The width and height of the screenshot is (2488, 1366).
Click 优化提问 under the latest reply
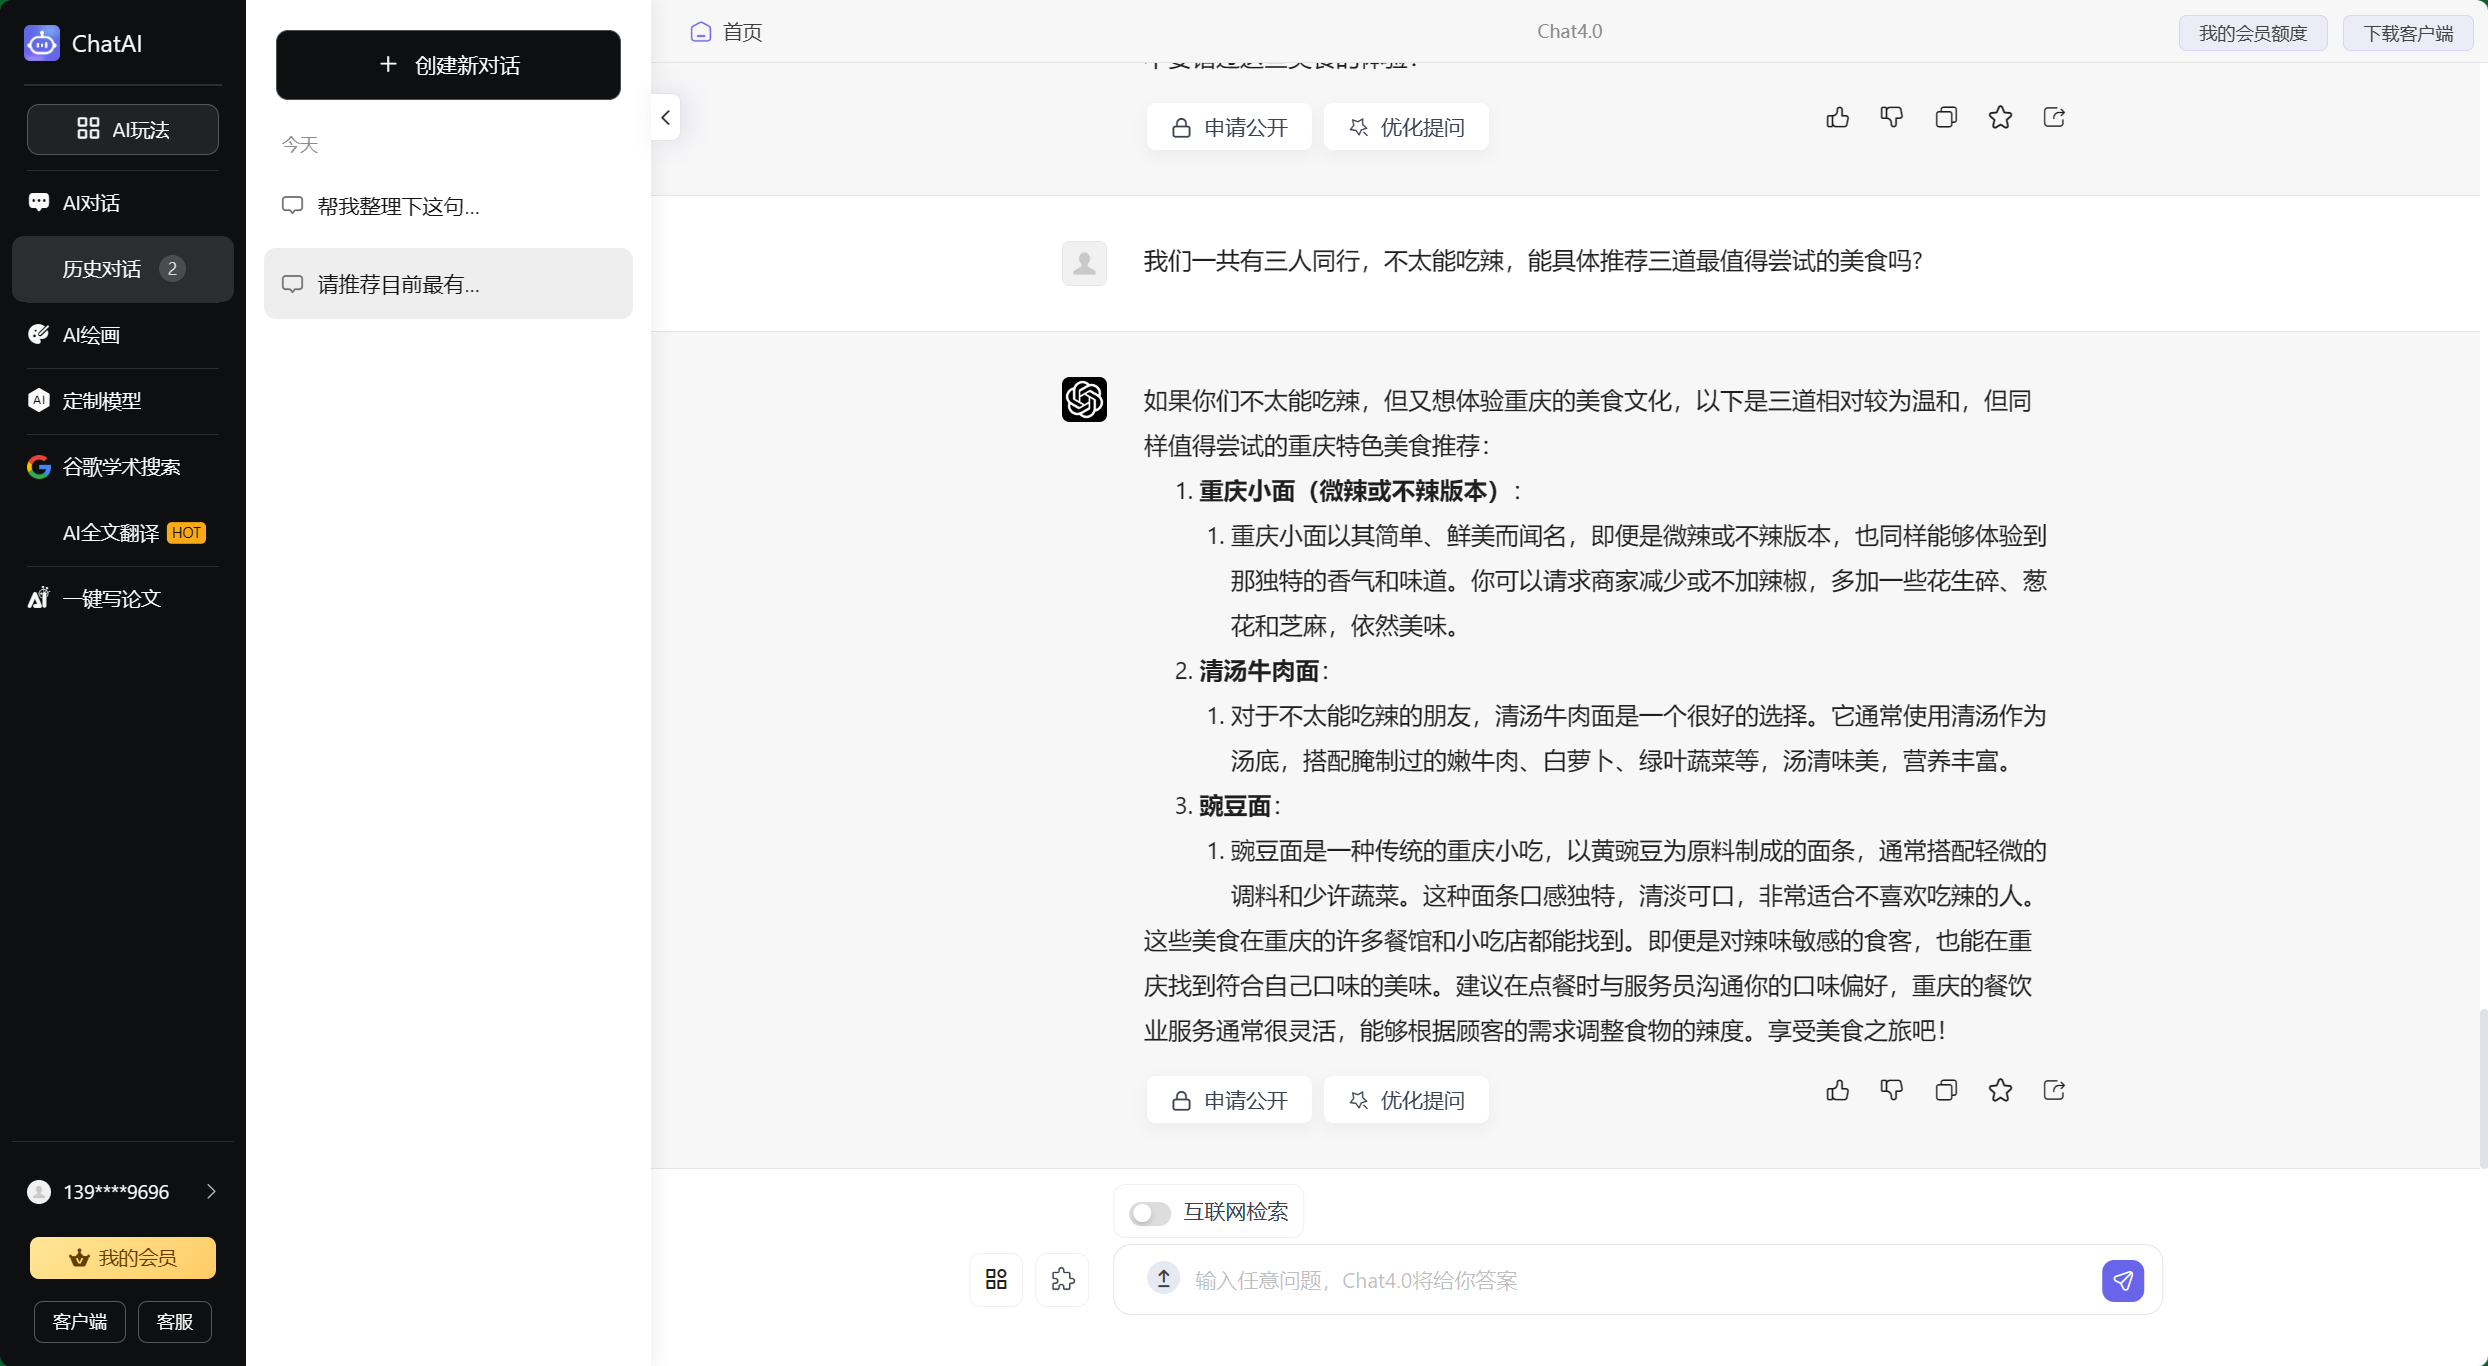tap(1406, 1100)
